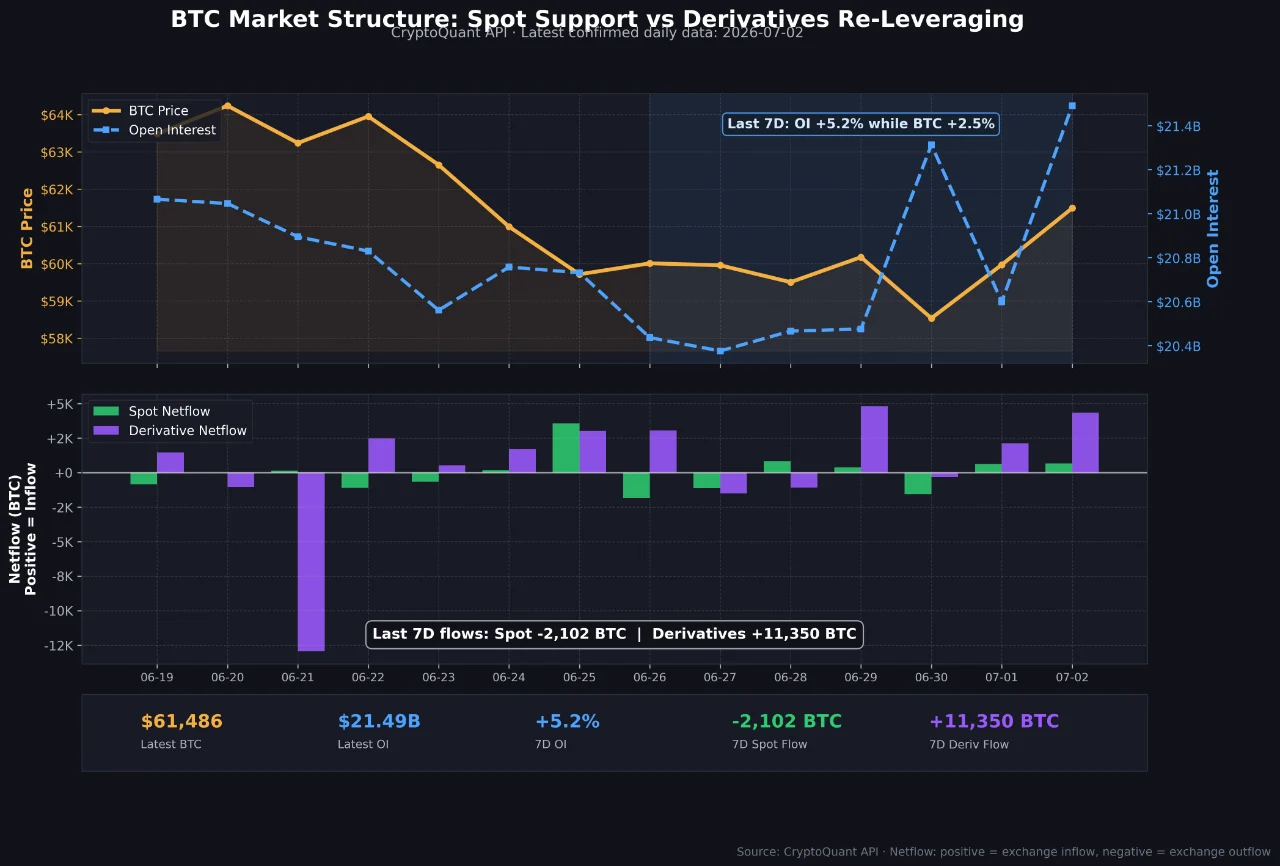Click the '7D Deriv Flow' label
The height and width of the screenshot is (866, 1280).
(x=969, y=744)
